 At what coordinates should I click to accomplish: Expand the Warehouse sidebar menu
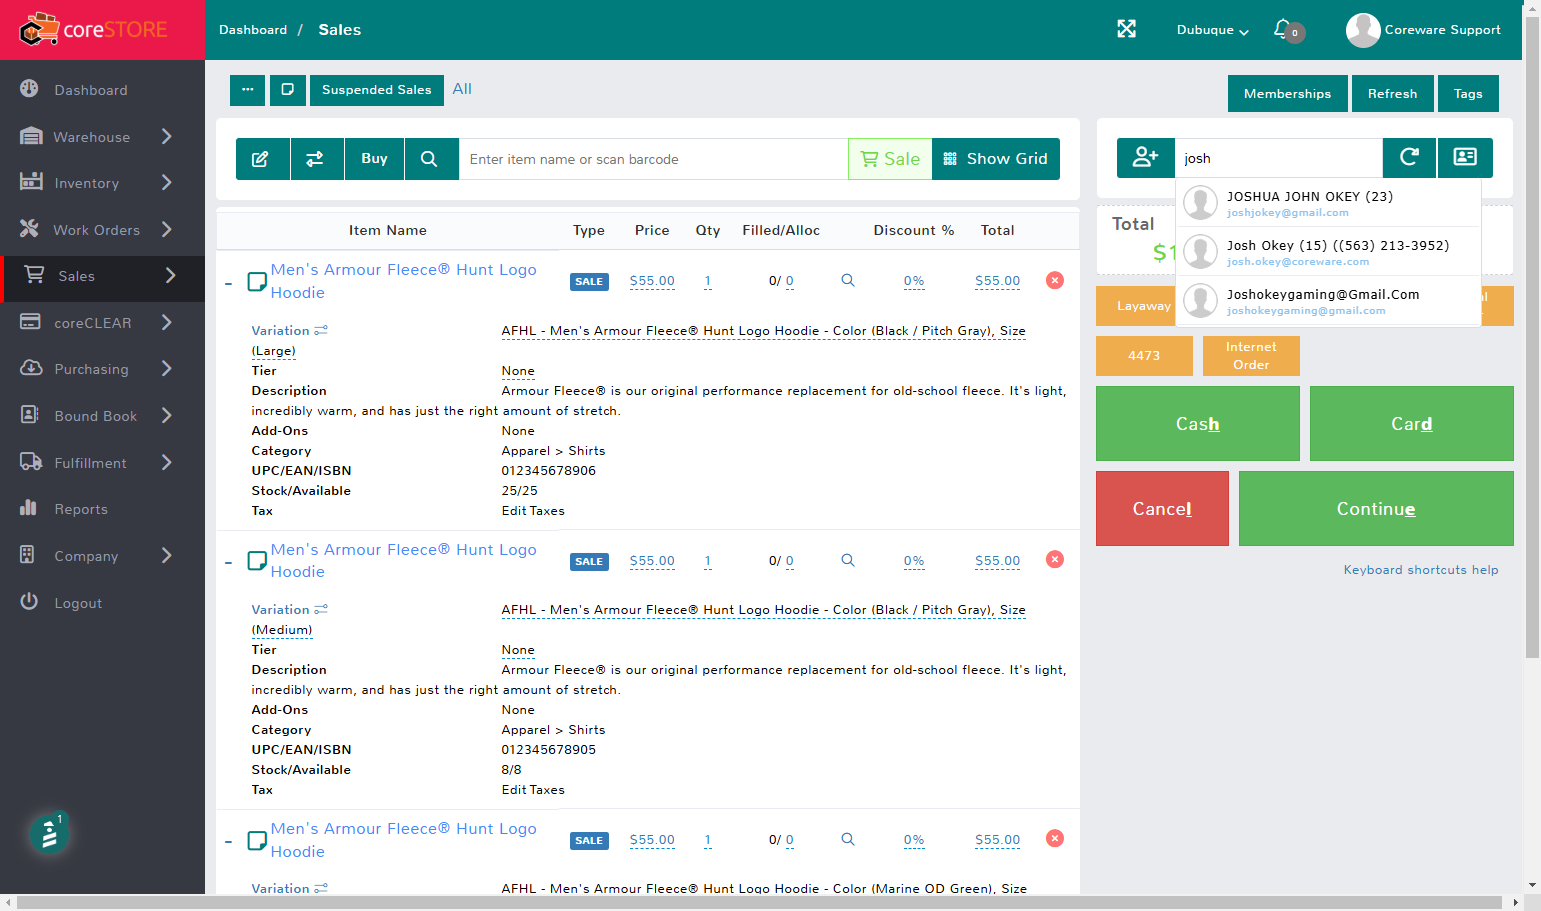102,137
